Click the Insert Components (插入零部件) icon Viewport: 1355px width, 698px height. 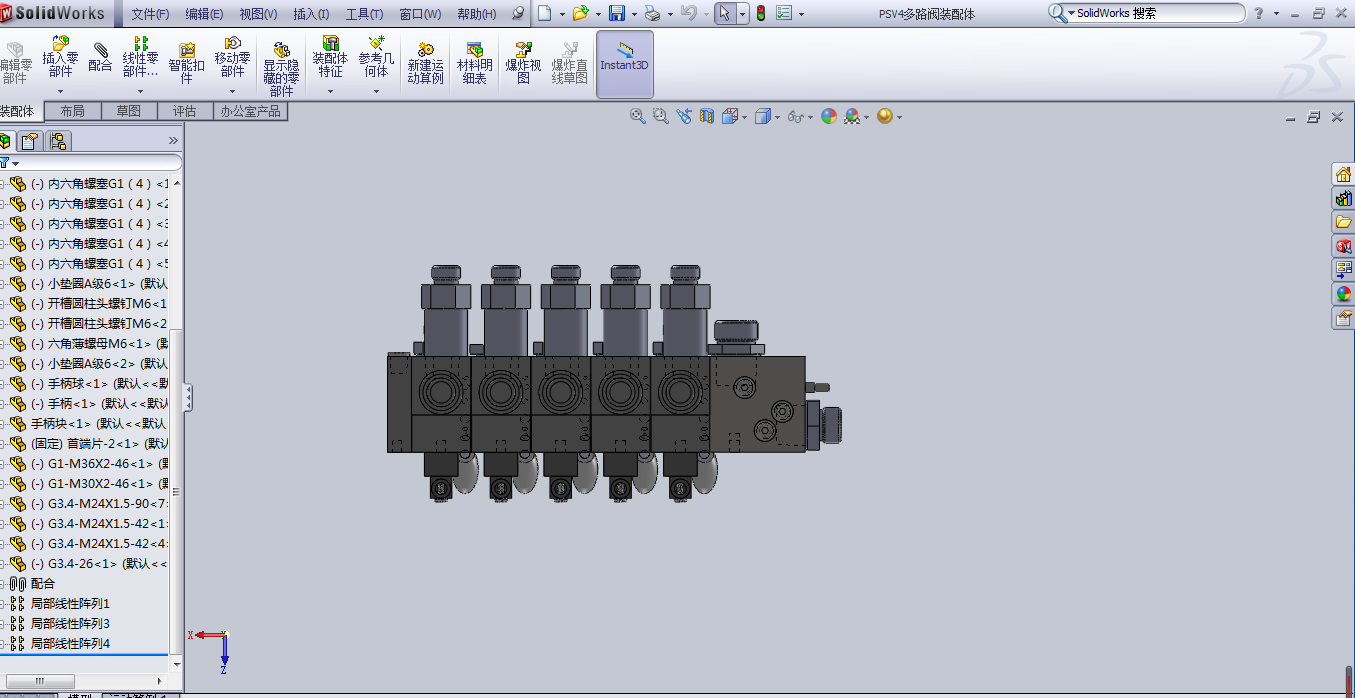coord(61,43)
